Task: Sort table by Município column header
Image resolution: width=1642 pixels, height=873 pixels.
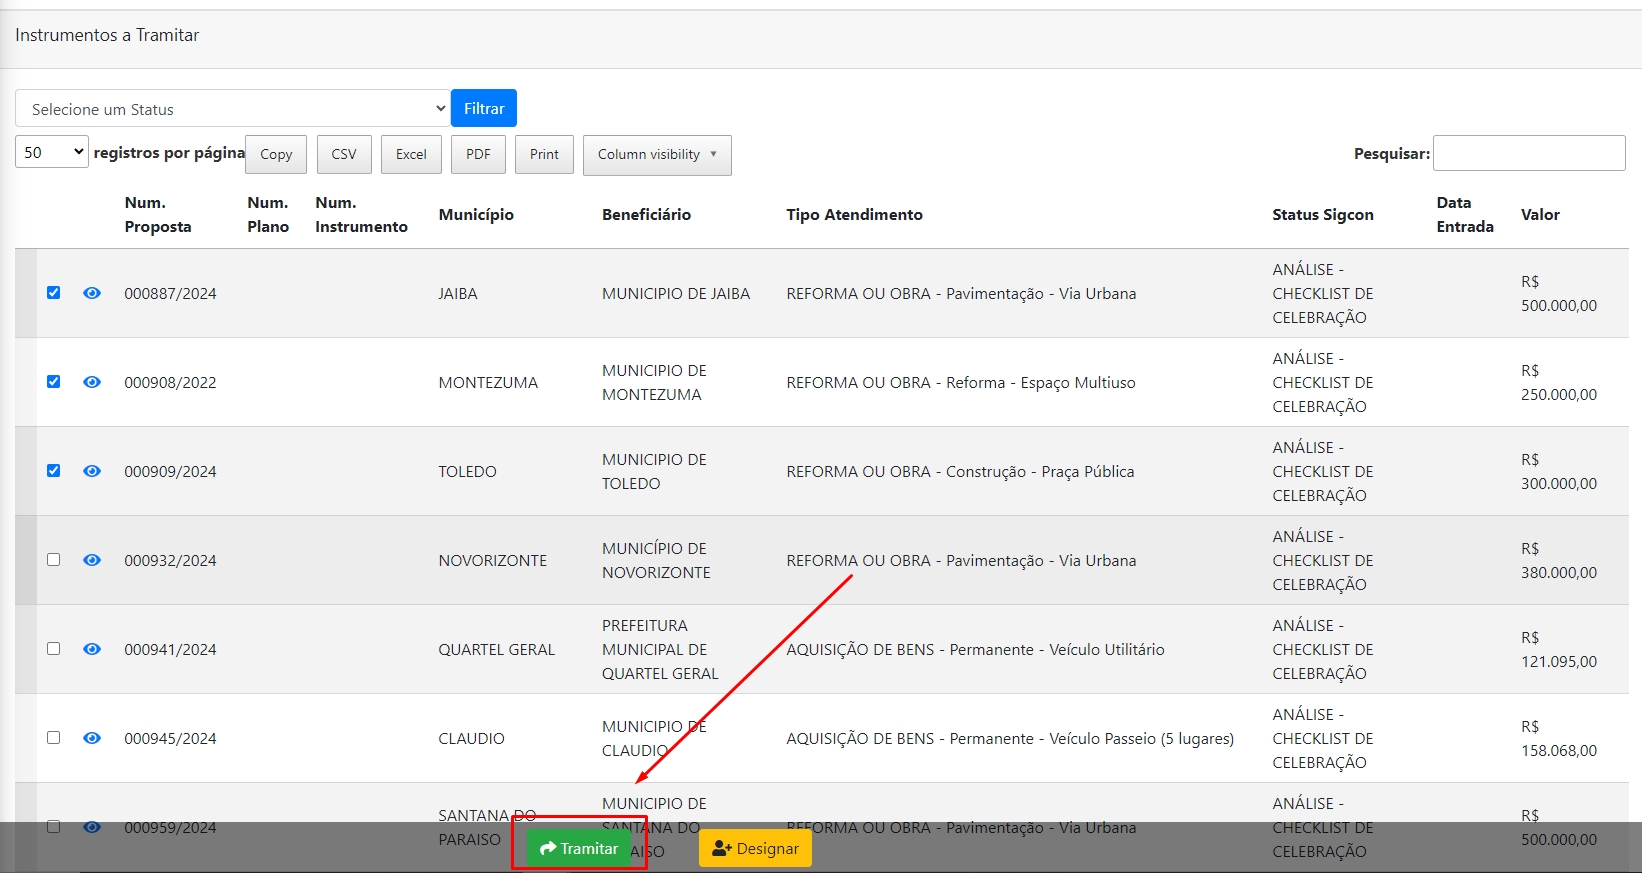Action: pyautogui.click(x=476, y=215)
